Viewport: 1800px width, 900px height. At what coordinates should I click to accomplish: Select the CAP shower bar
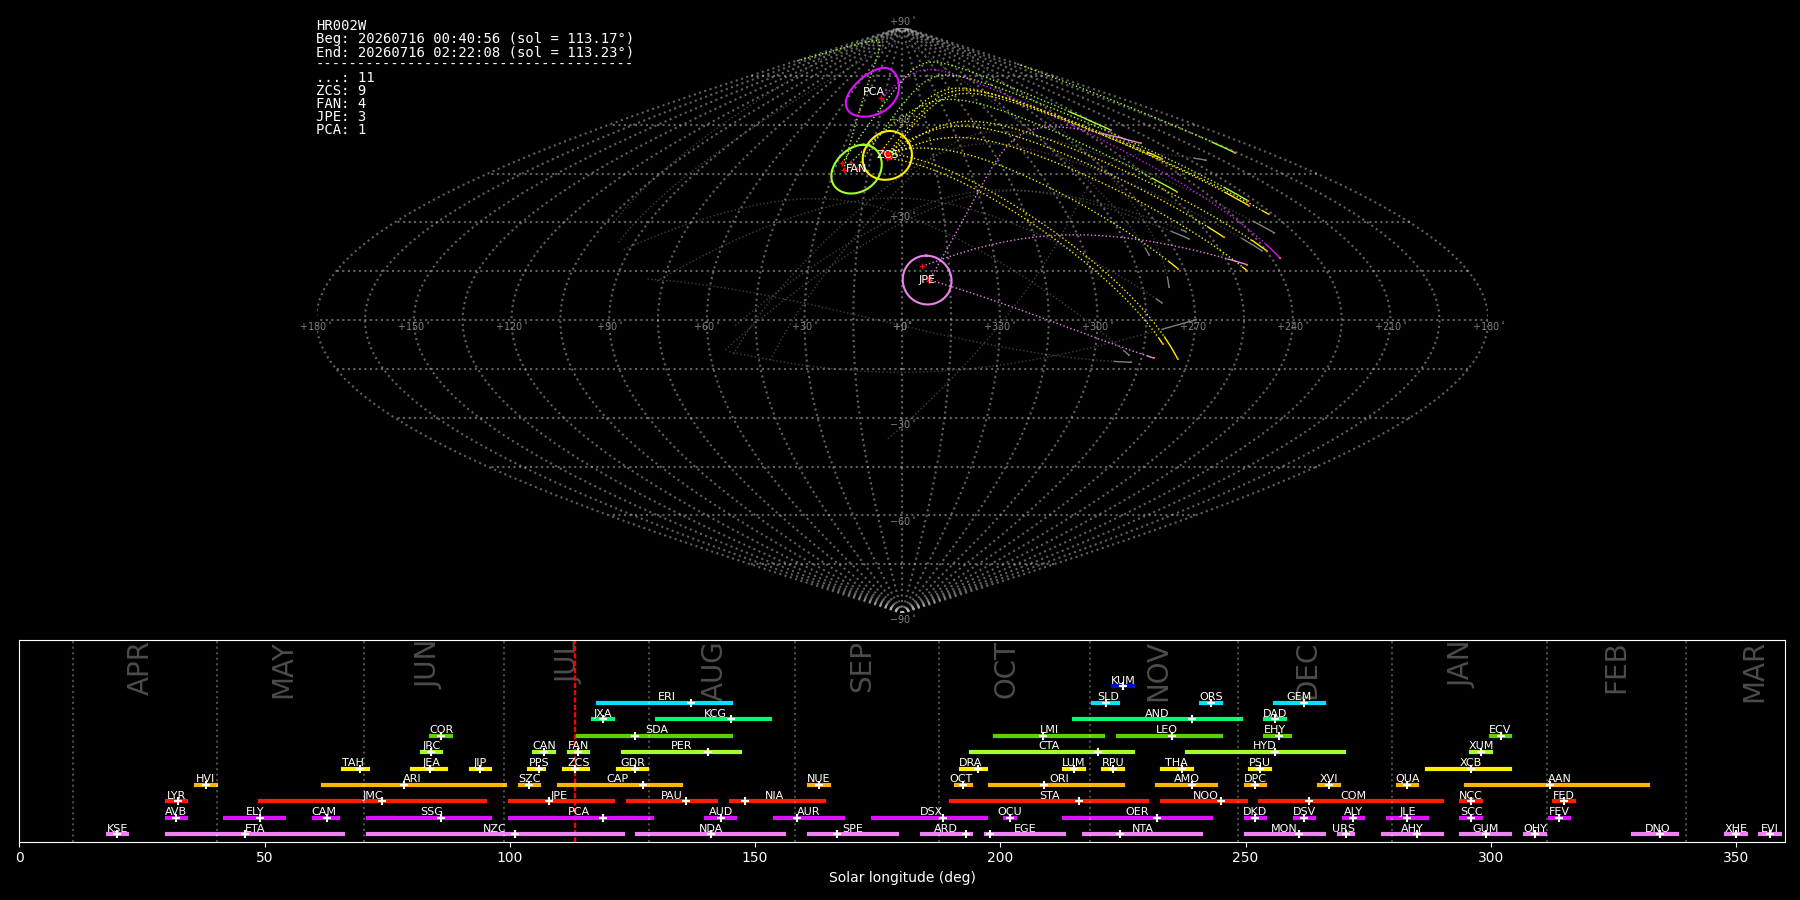pos(620,785)
